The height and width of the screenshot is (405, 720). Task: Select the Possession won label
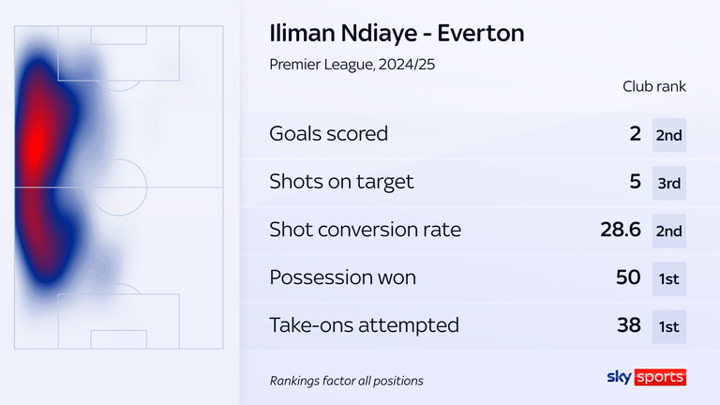343,277
